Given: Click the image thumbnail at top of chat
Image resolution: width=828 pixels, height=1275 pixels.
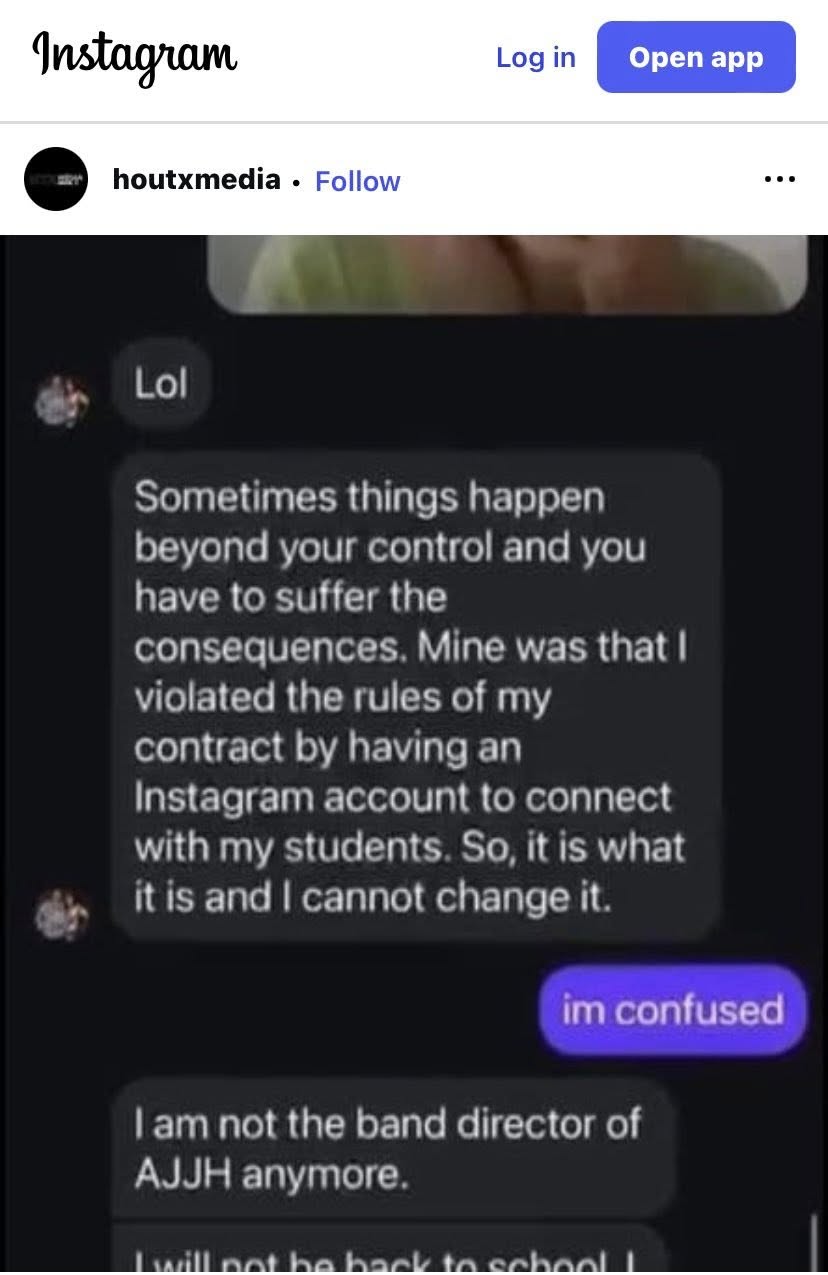Looking at the screenshot, I should point(507,273).
